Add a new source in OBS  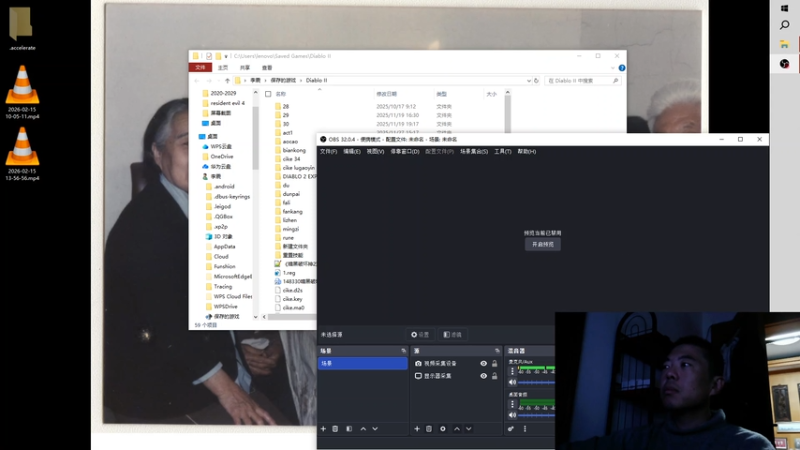pyautogui.click(x=417, y=429)
